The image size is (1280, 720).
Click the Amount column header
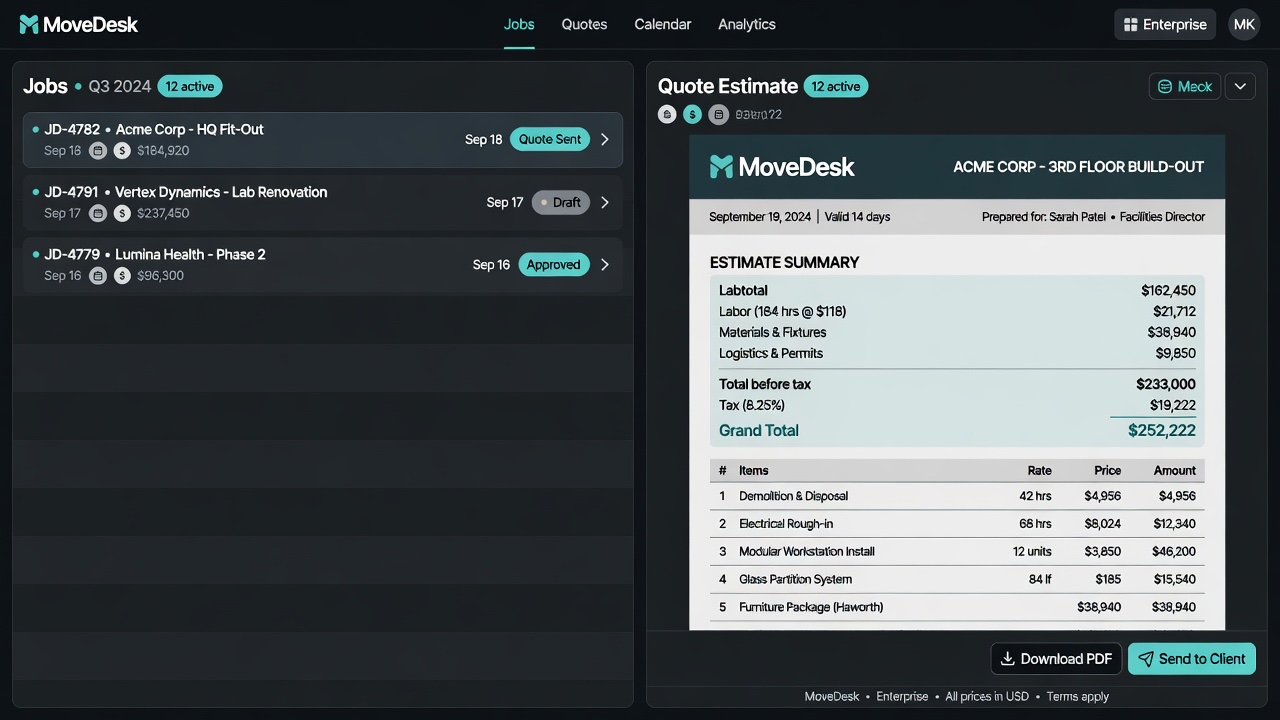point(1175,470)
